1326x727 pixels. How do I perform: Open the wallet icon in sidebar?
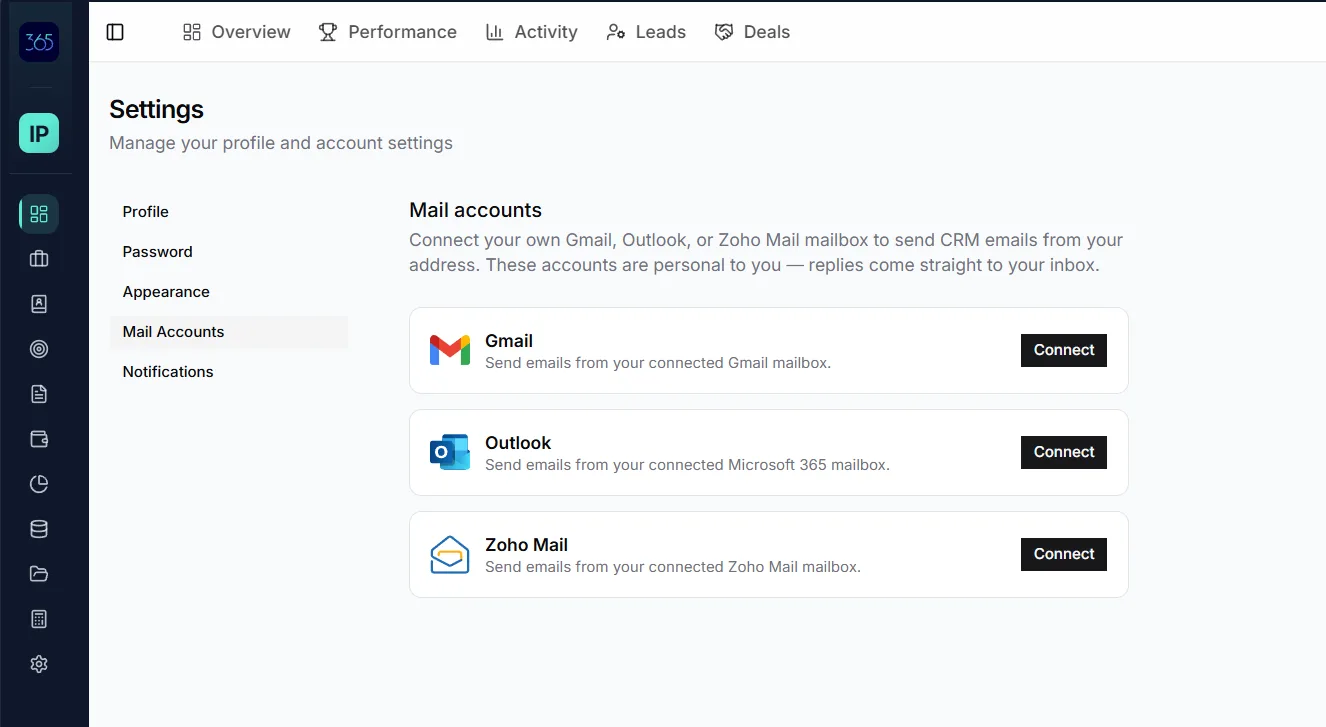click(39, 439)
